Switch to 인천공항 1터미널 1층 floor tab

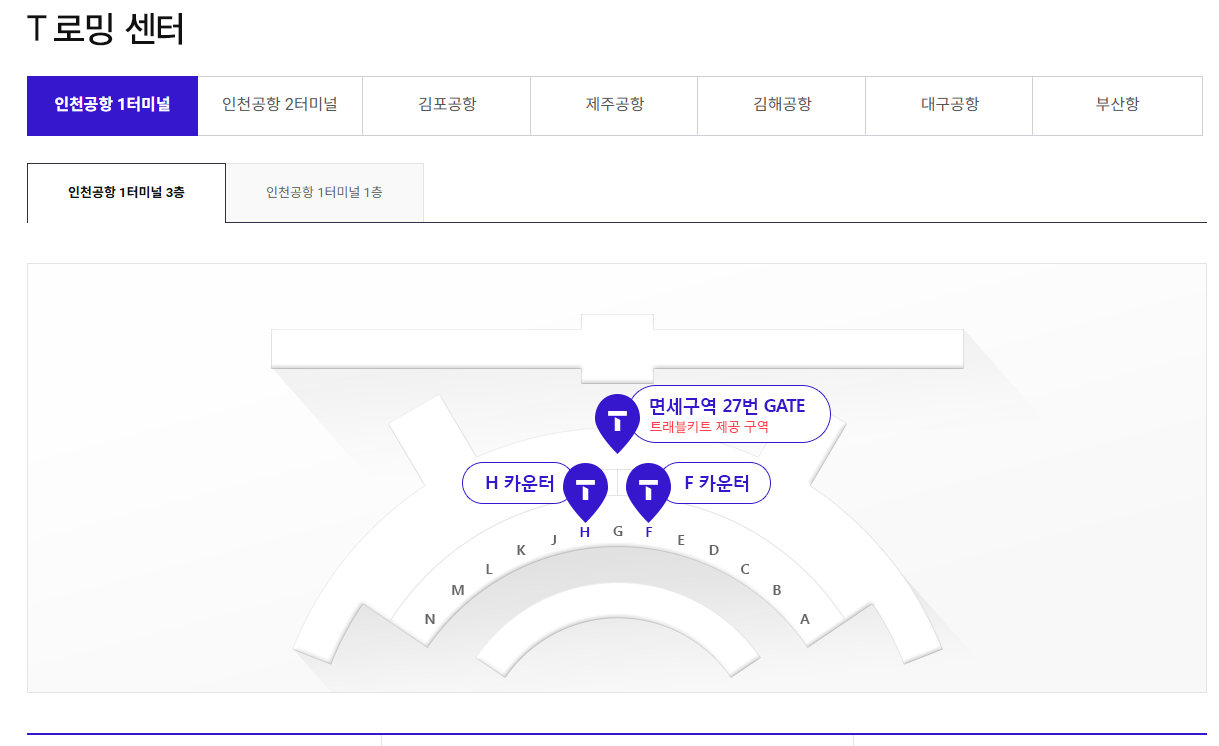[x=324, y=192]
